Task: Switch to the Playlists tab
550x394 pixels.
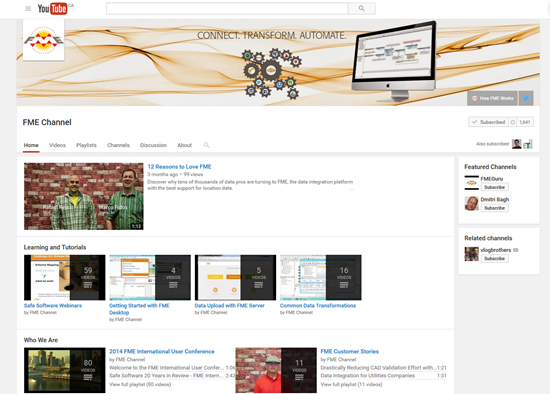Action: pyautogui.click(x=86, y=145)
